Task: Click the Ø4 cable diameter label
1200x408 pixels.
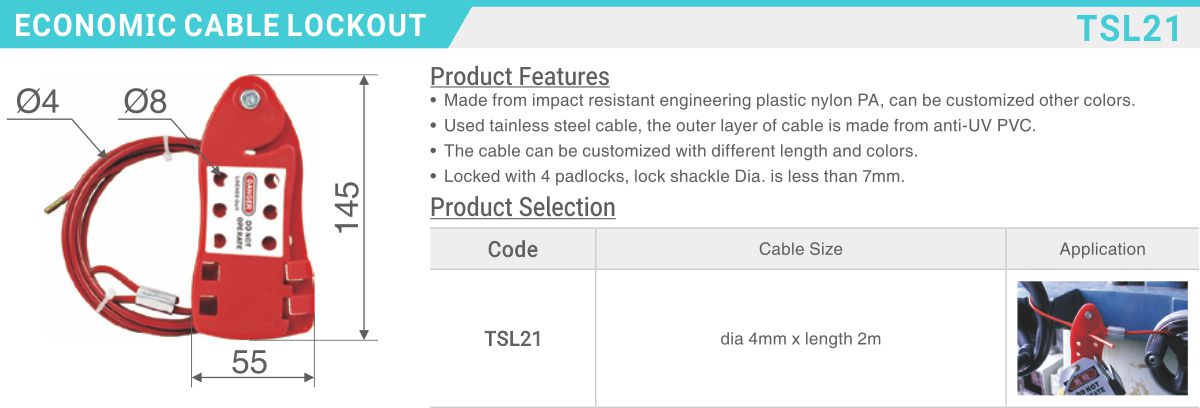Action: point(39,102)
